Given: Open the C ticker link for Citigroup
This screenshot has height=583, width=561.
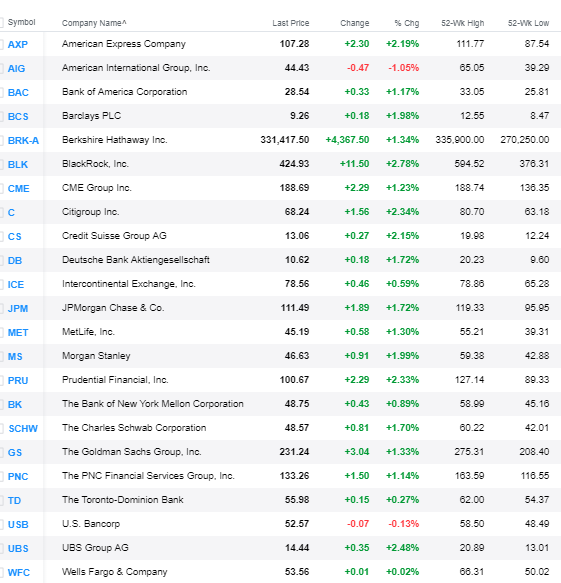Looking at the screenshot, I should (x=11, y=213).
